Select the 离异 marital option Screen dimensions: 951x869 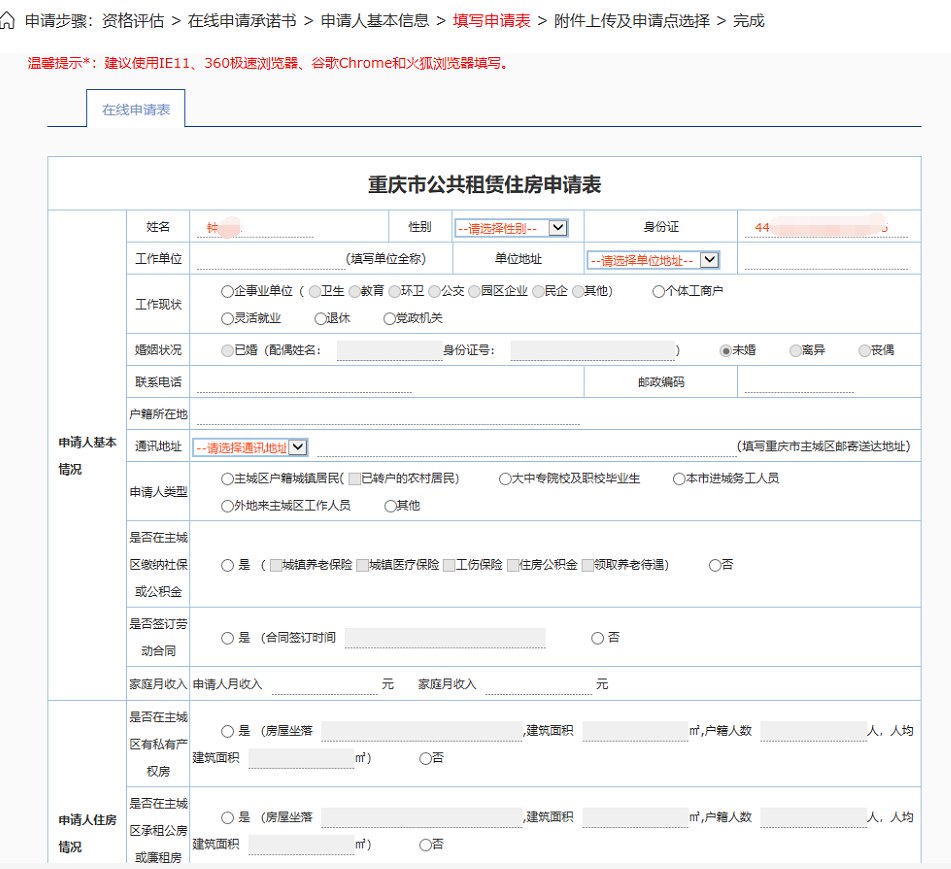(795, 350)
